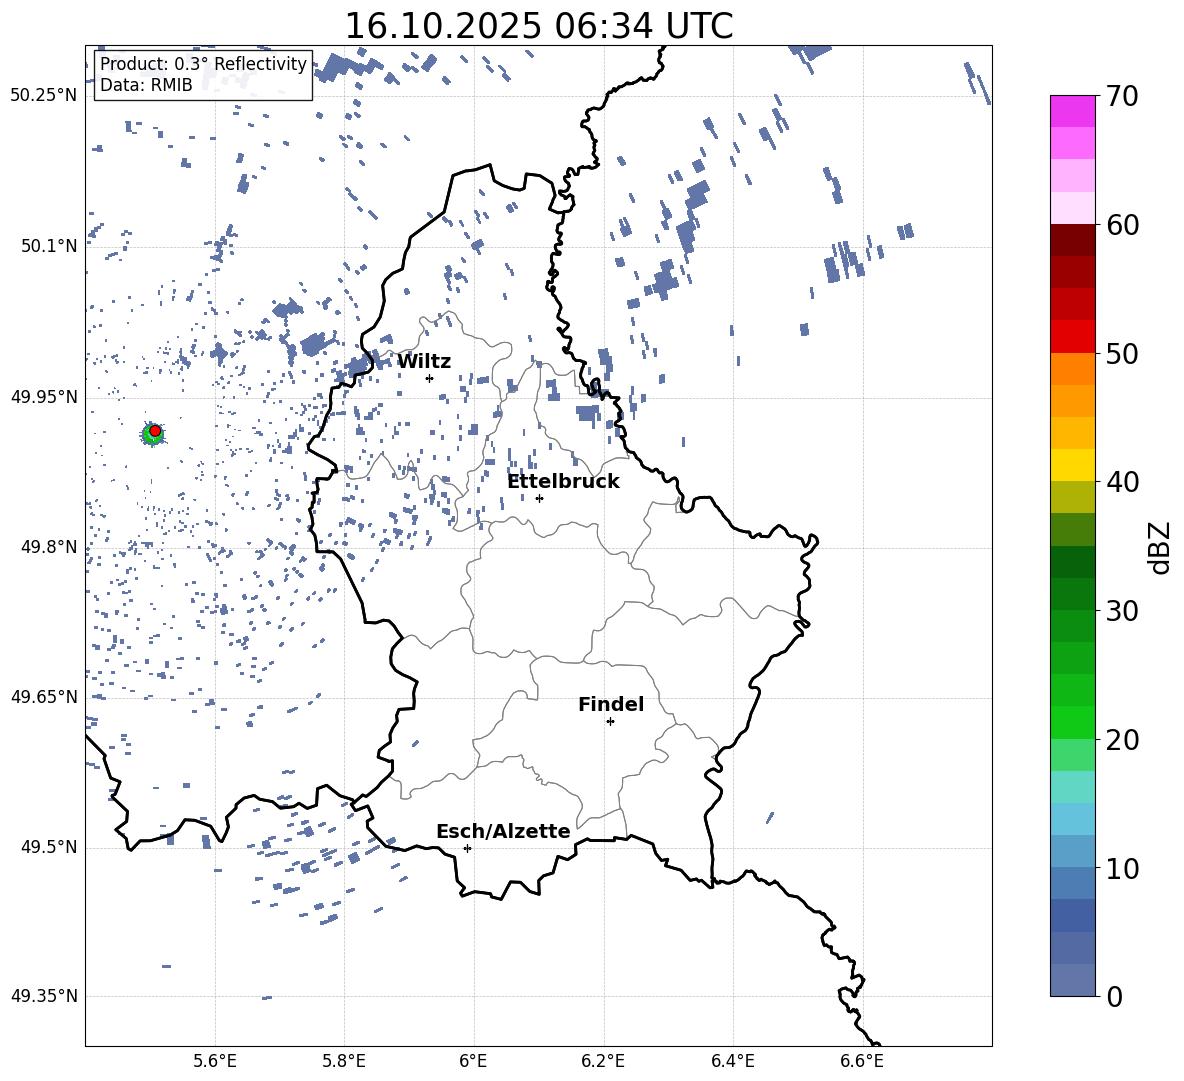Click the Esch/Alzette location cross marker

[x=467, y=848]
